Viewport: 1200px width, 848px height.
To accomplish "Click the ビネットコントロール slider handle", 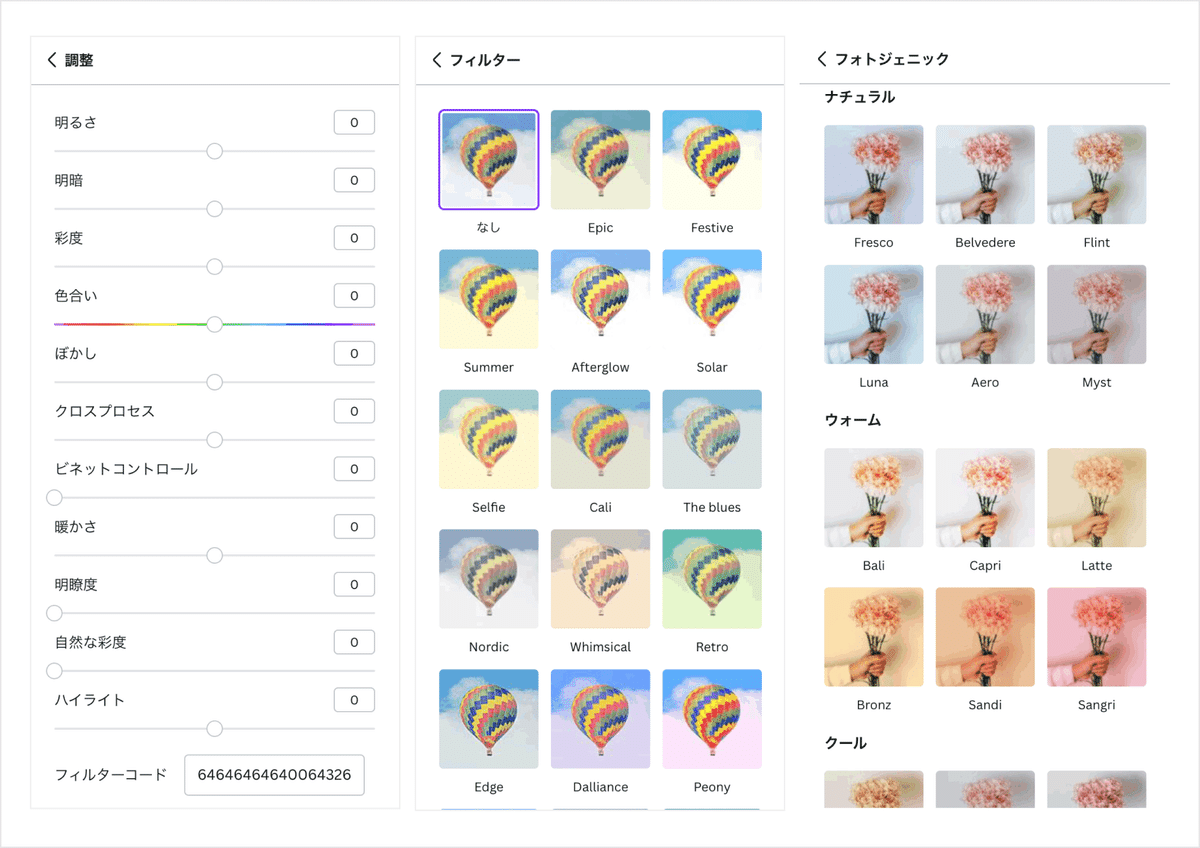I will click(x=54, y=497).
